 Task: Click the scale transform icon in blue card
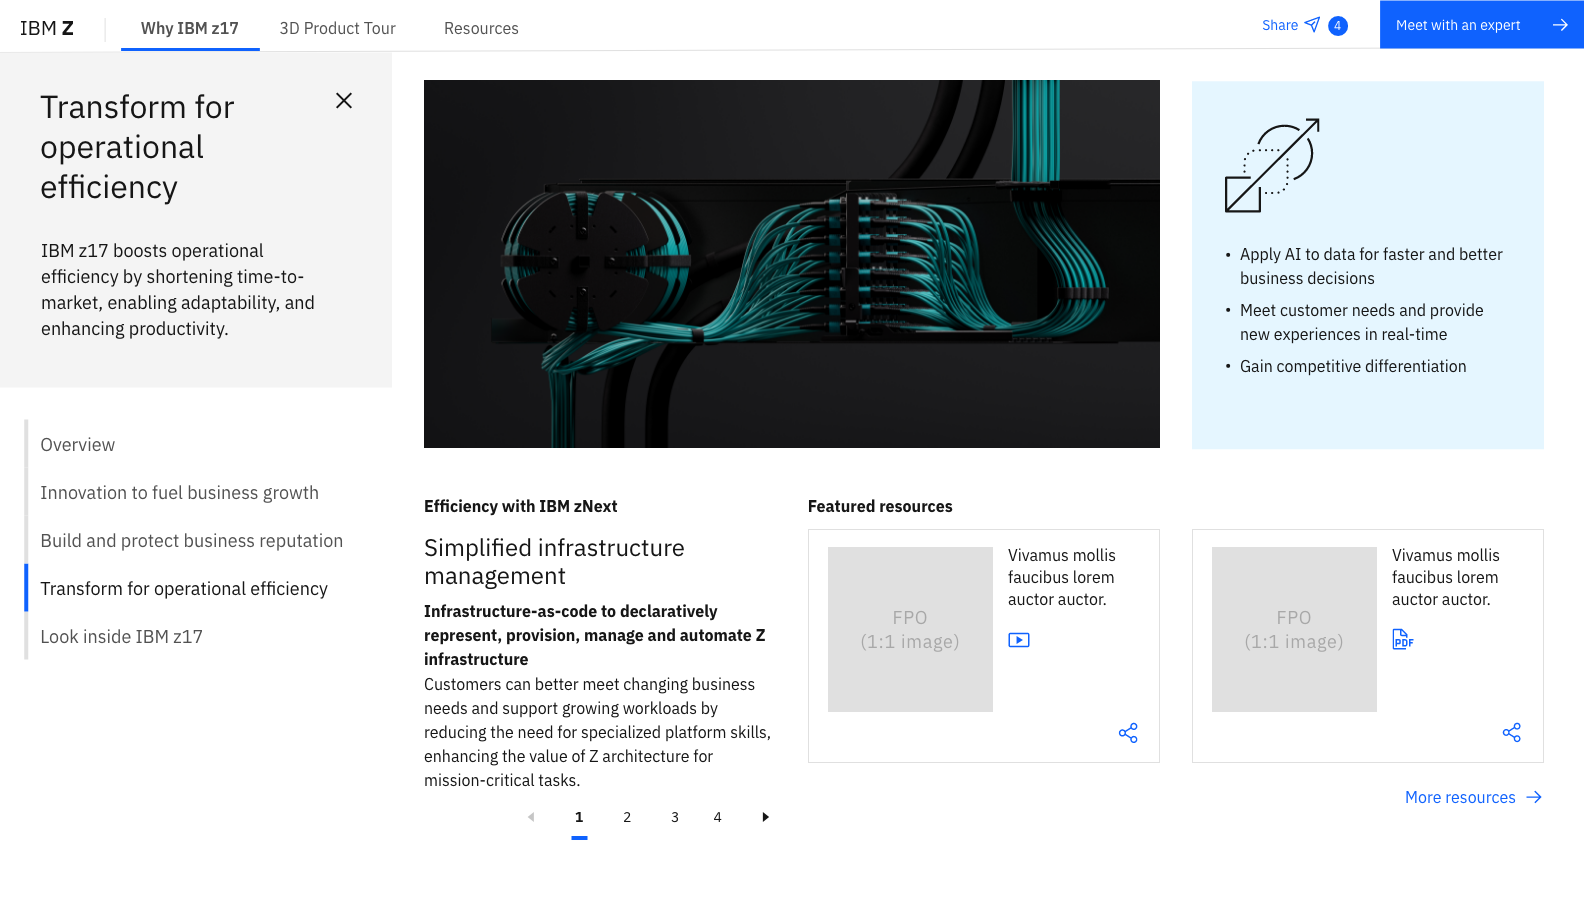click(x=1272, y=165)
